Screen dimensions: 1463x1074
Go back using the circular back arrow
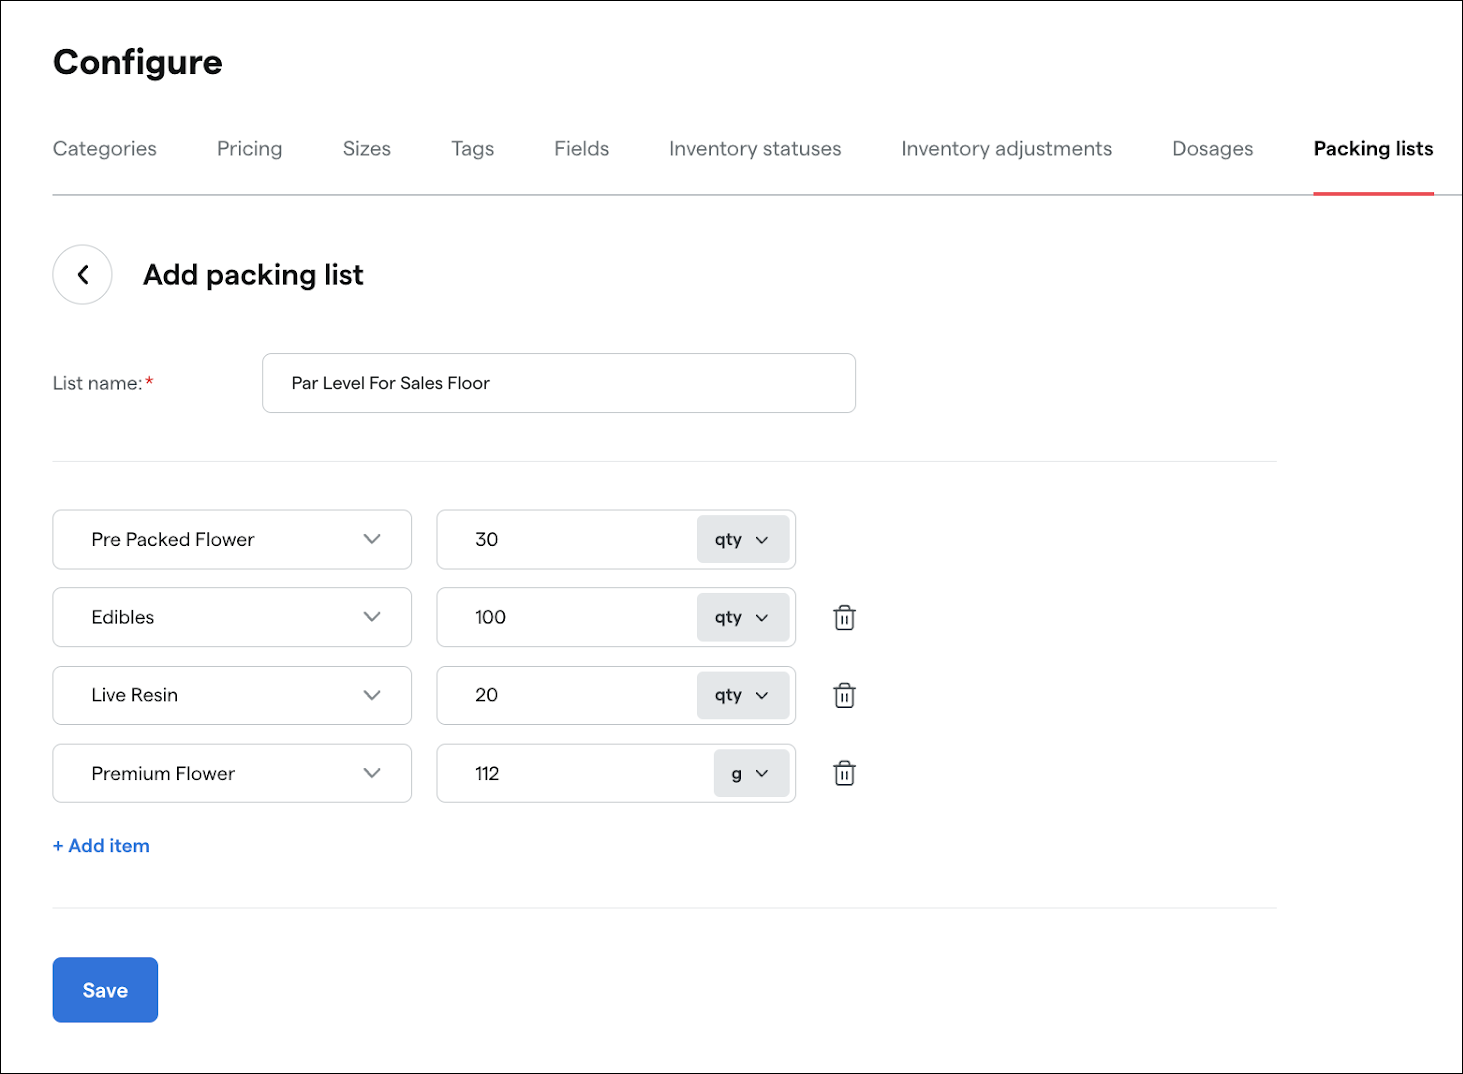tap(82, 274)
